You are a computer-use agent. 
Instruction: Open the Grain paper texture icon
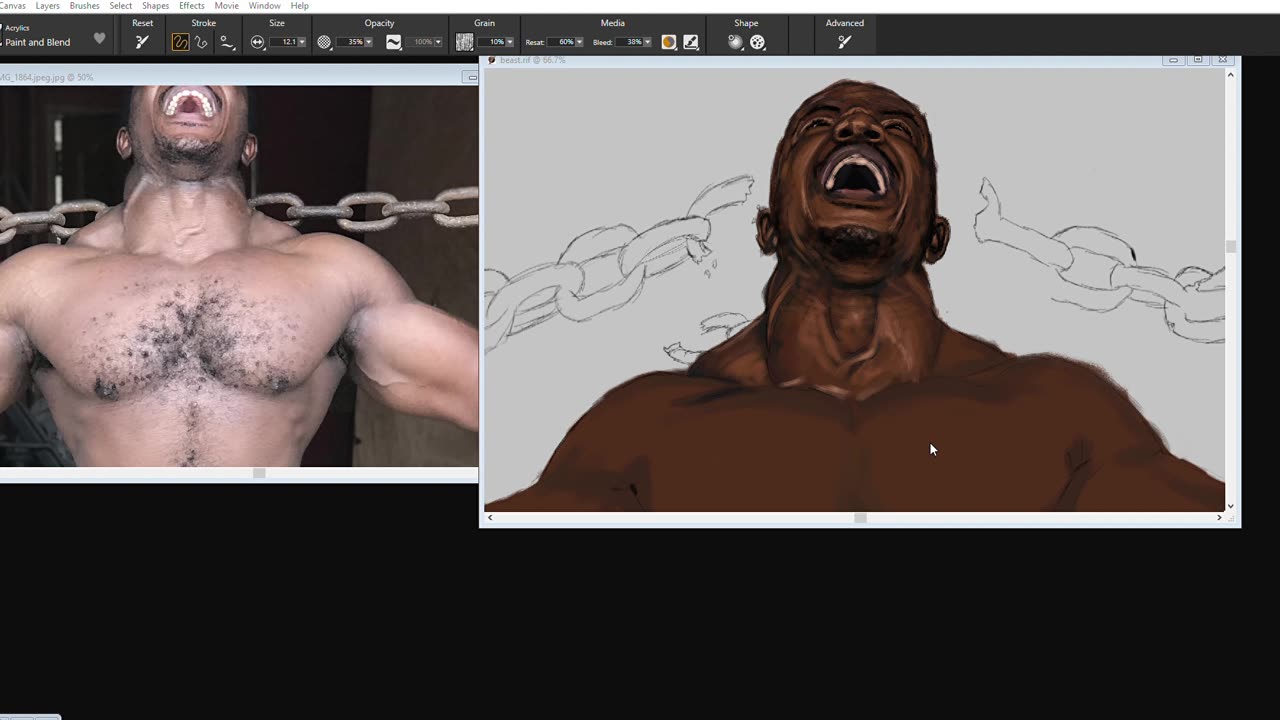(465, 42)
